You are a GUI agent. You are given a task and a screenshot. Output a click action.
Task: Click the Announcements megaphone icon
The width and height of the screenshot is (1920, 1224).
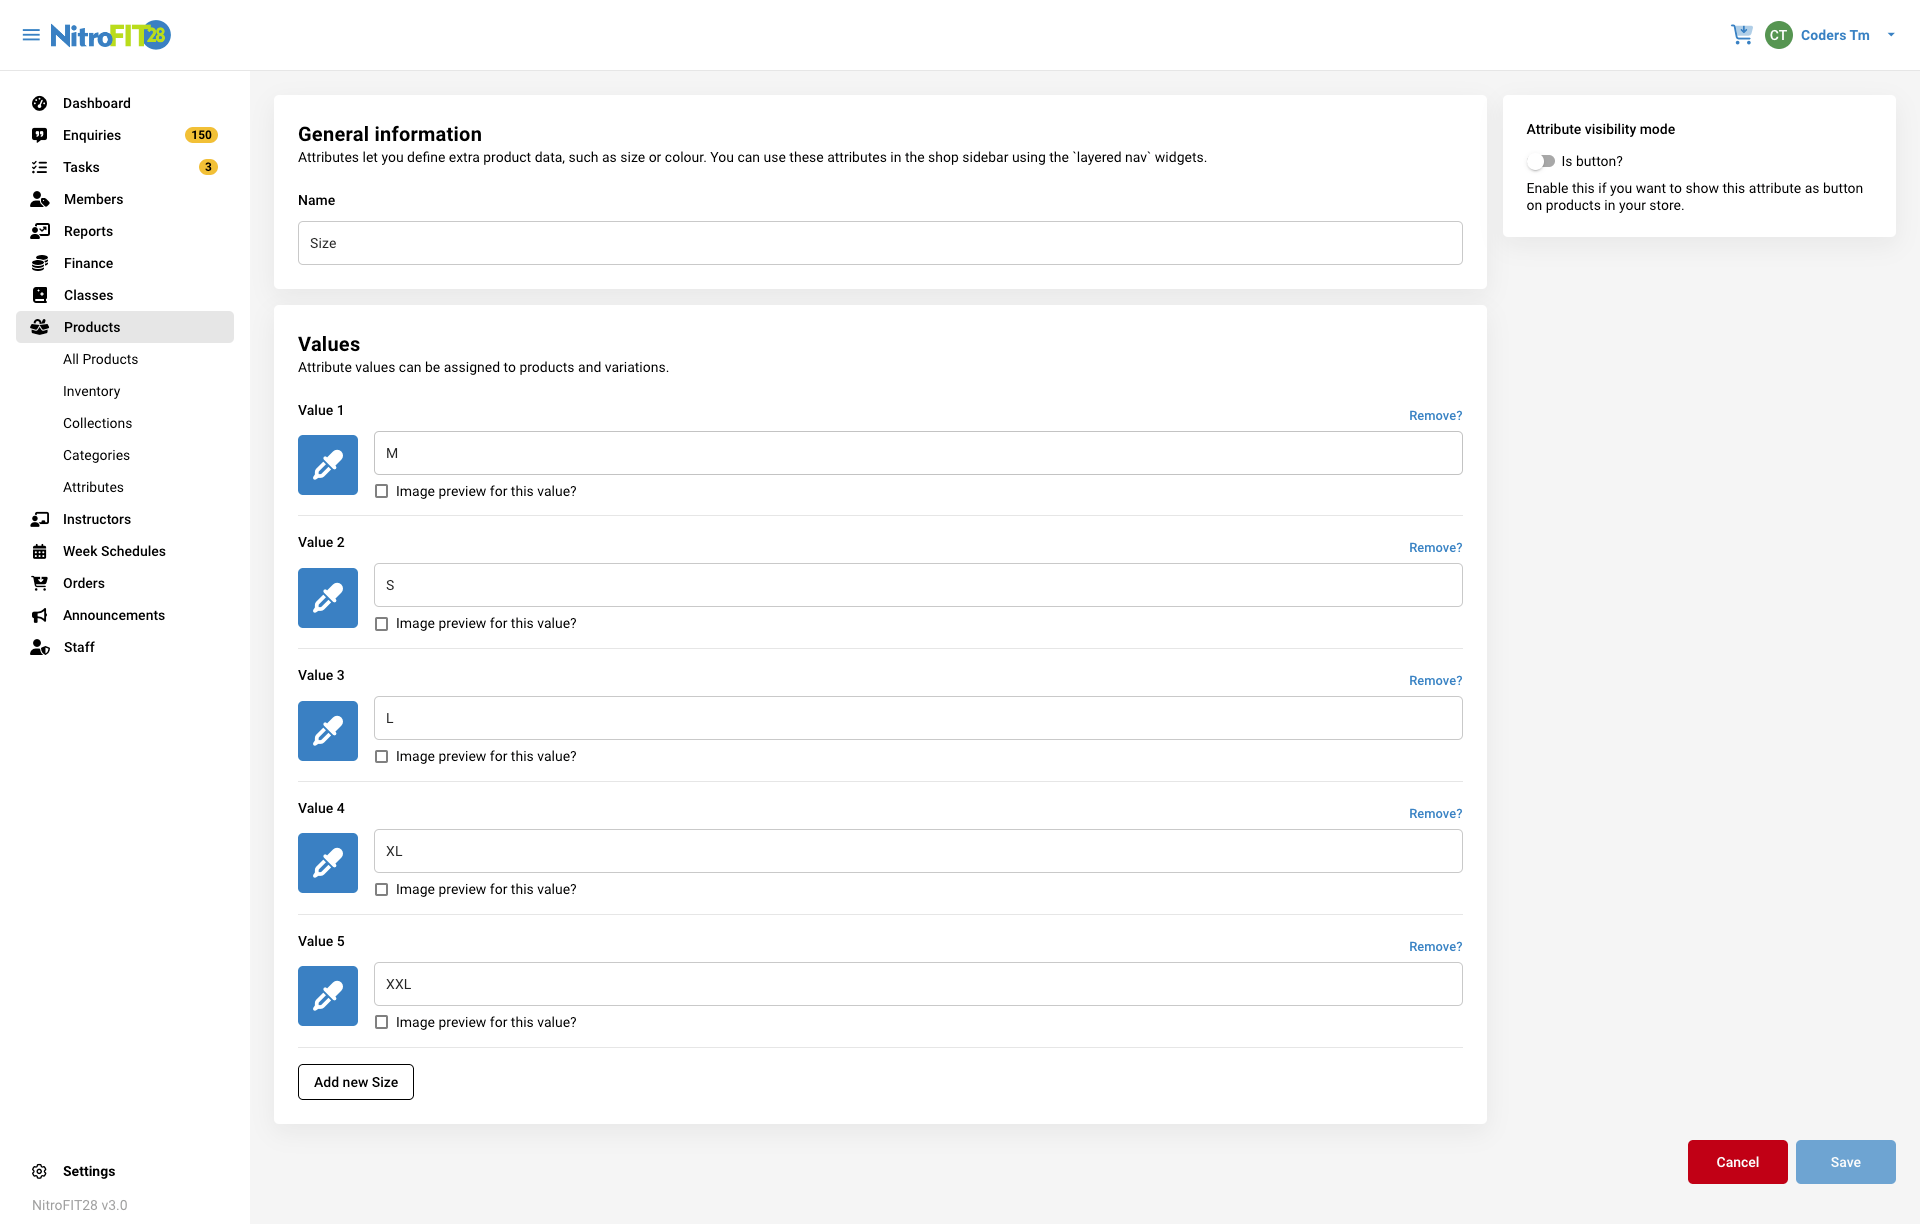(40, 615)
